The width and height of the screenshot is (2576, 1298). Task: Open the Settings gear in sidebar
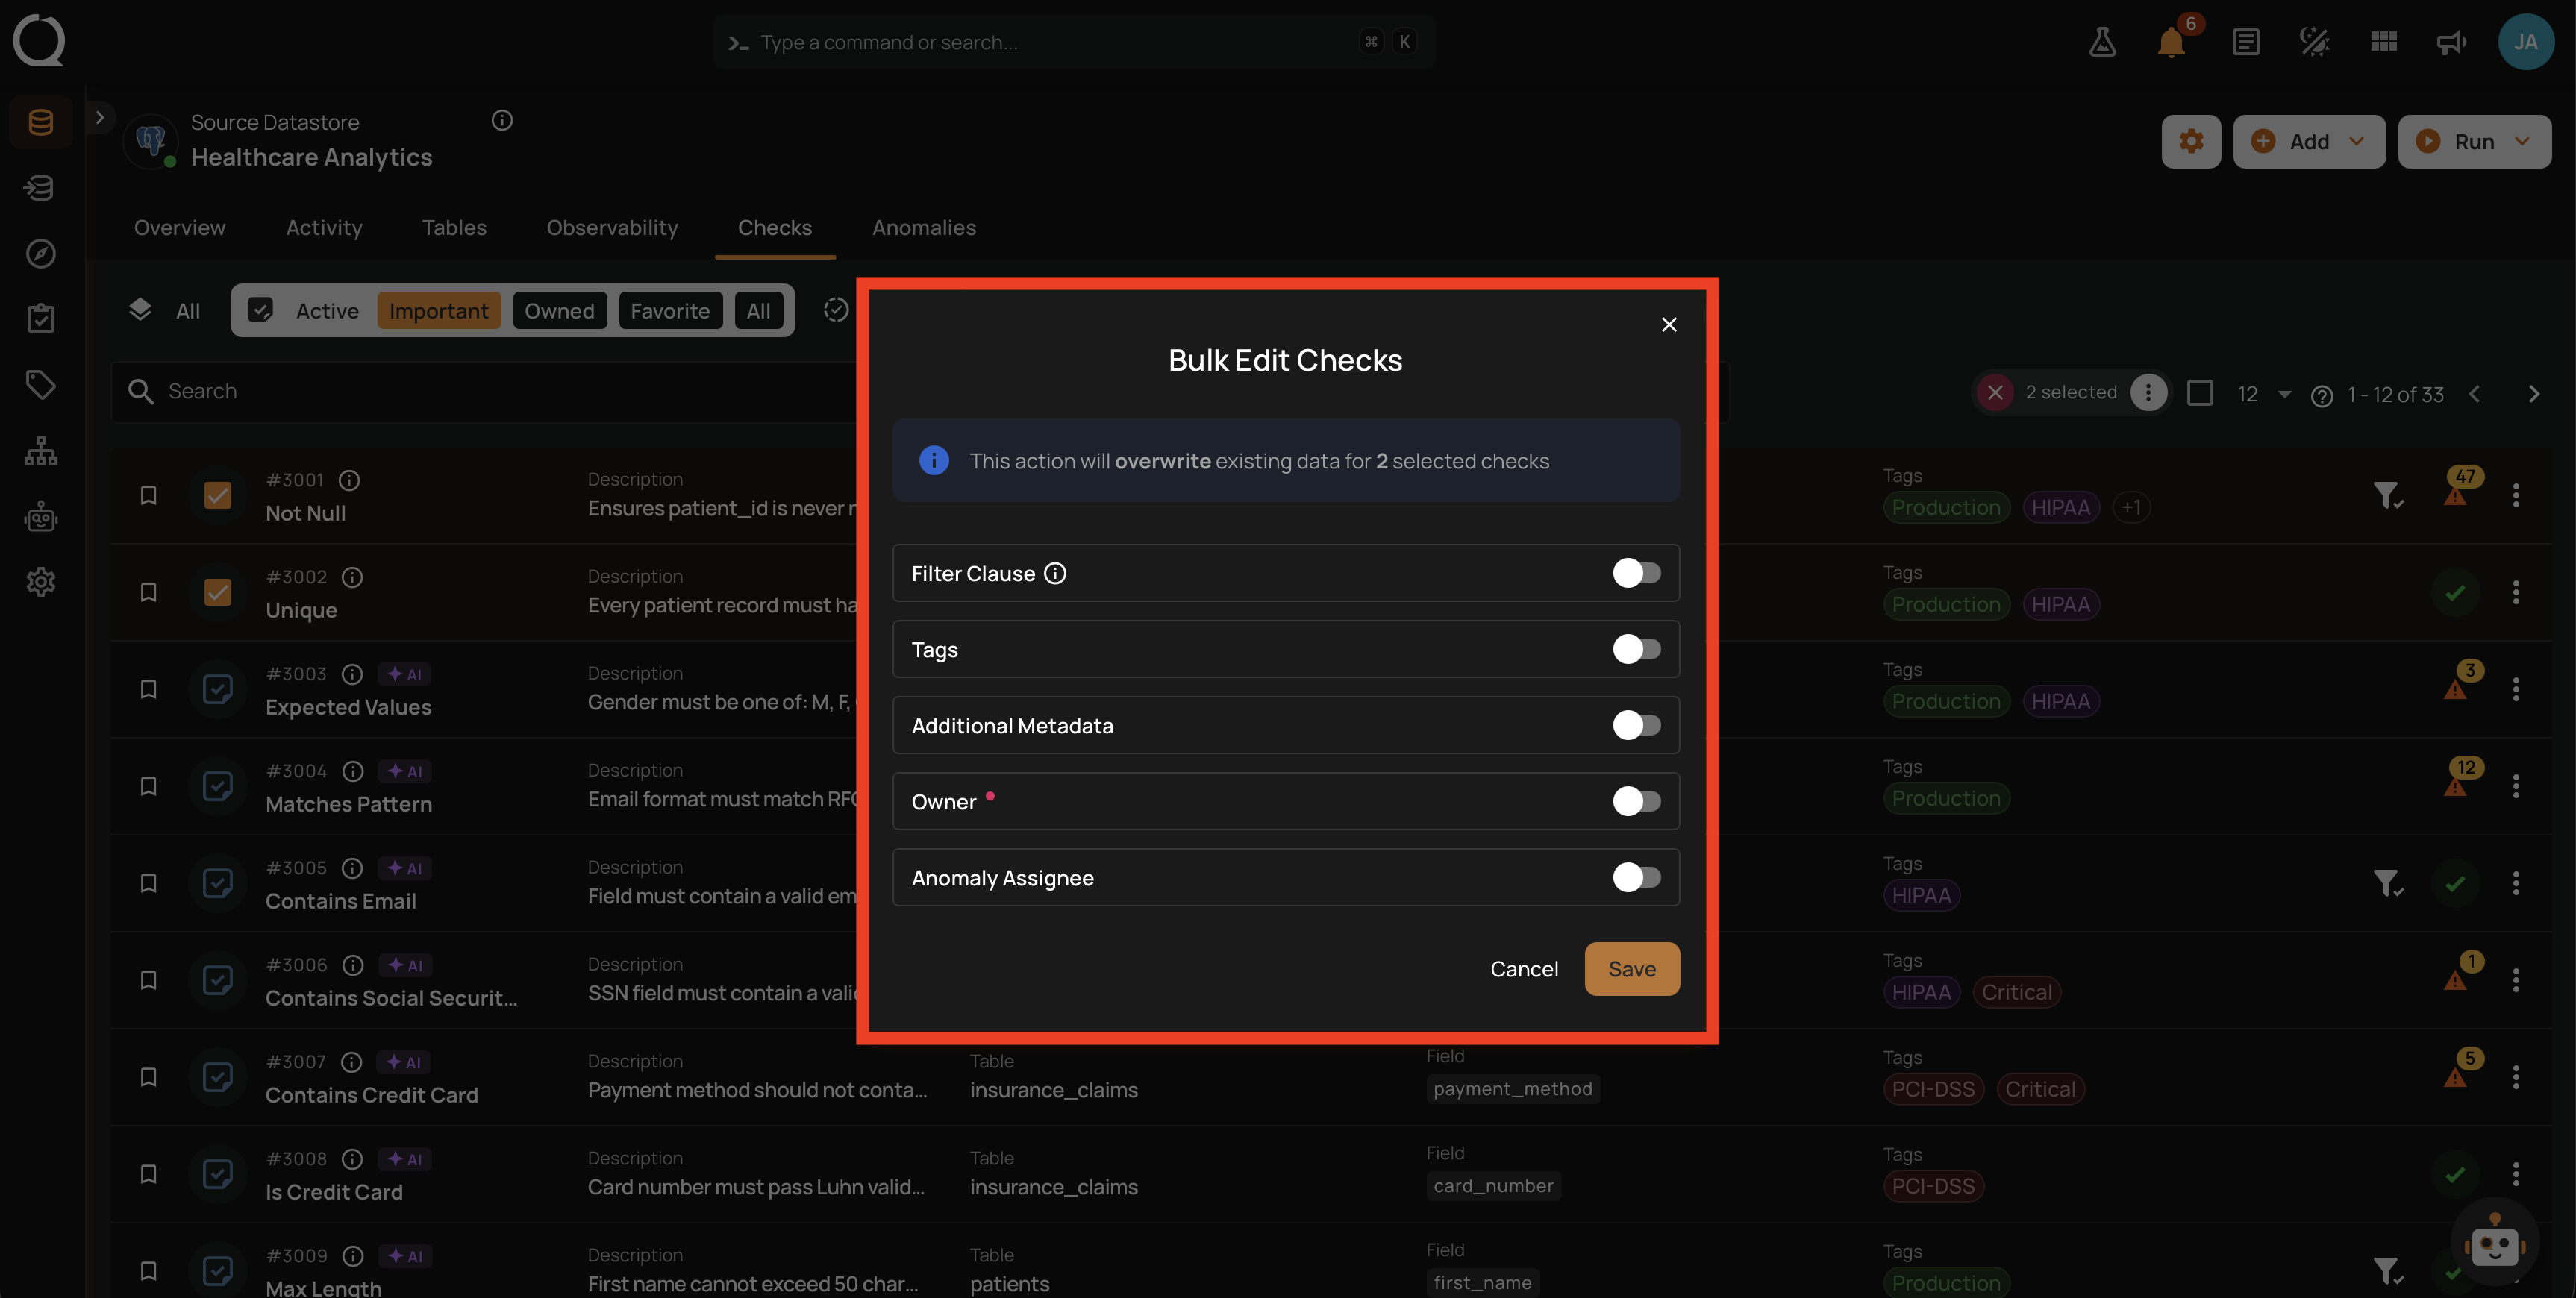(41, 582)
